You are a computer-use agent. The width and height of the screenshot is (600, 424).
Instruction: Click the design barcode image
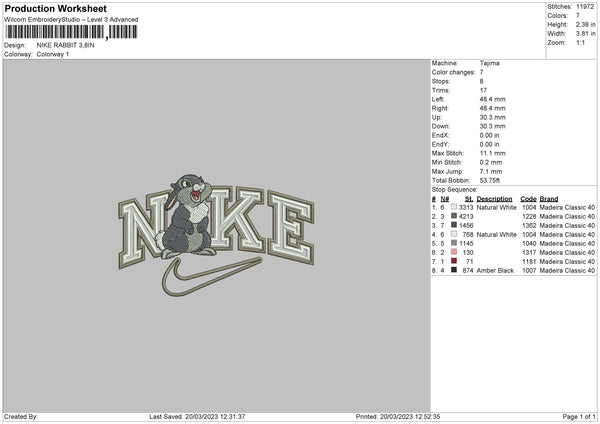(71, 32)
